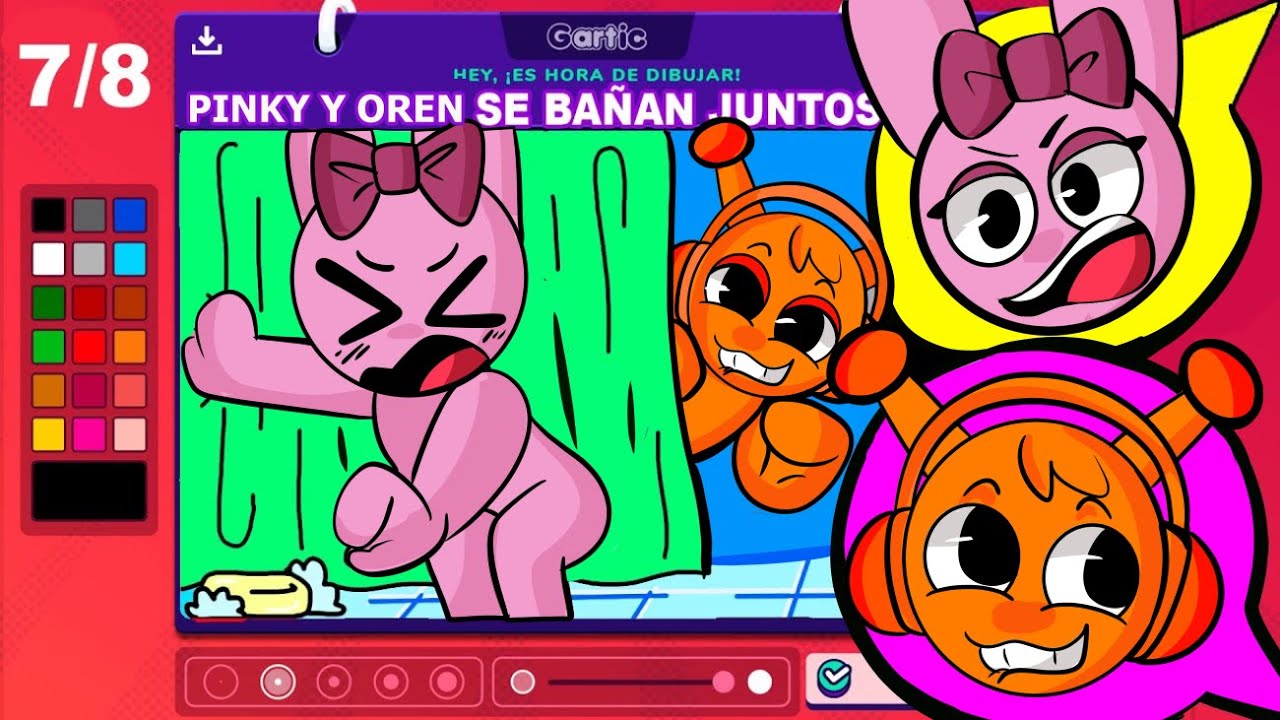The width and height of the screenshot is (1280, 720).
Task: Select the blue color swatch
Action: (x=130, y=214)
